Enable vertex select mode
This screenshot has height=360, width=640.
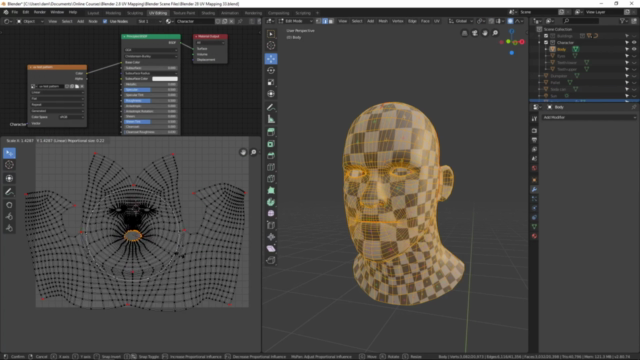coord(319,21)
